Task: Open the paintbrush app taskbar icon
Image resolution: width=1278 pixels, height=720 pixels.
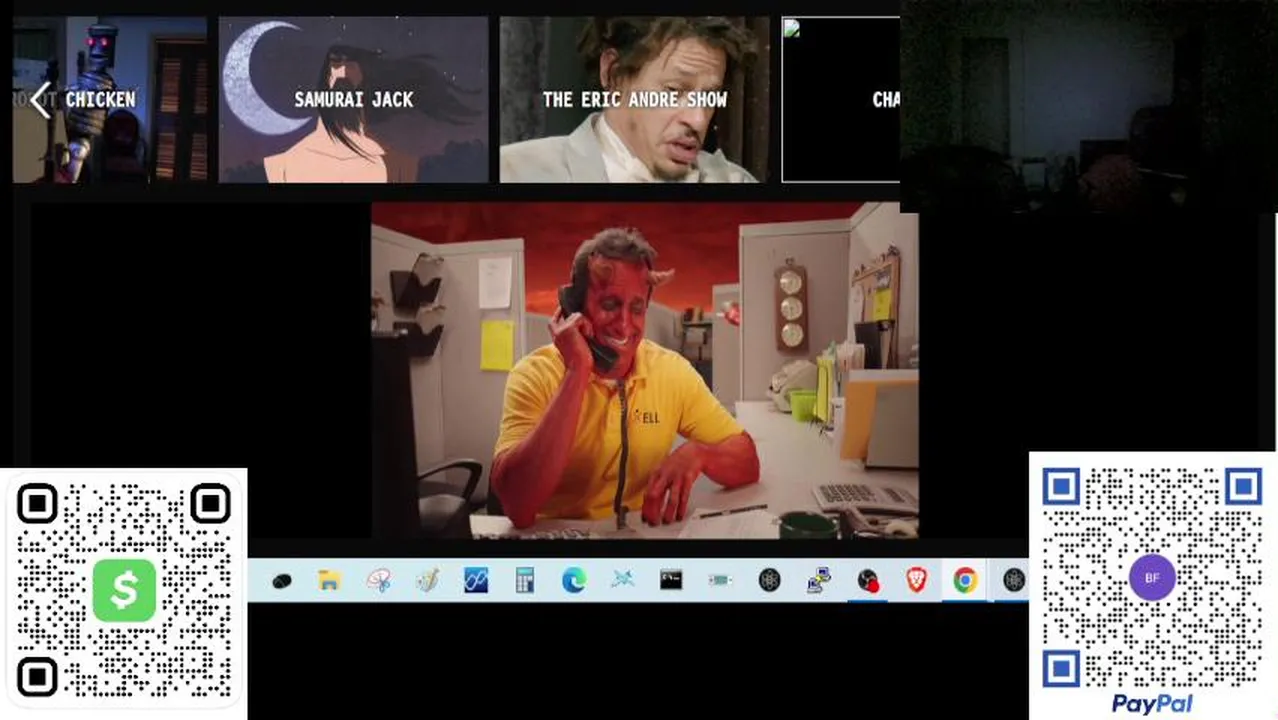Action: tap(427, 580)
